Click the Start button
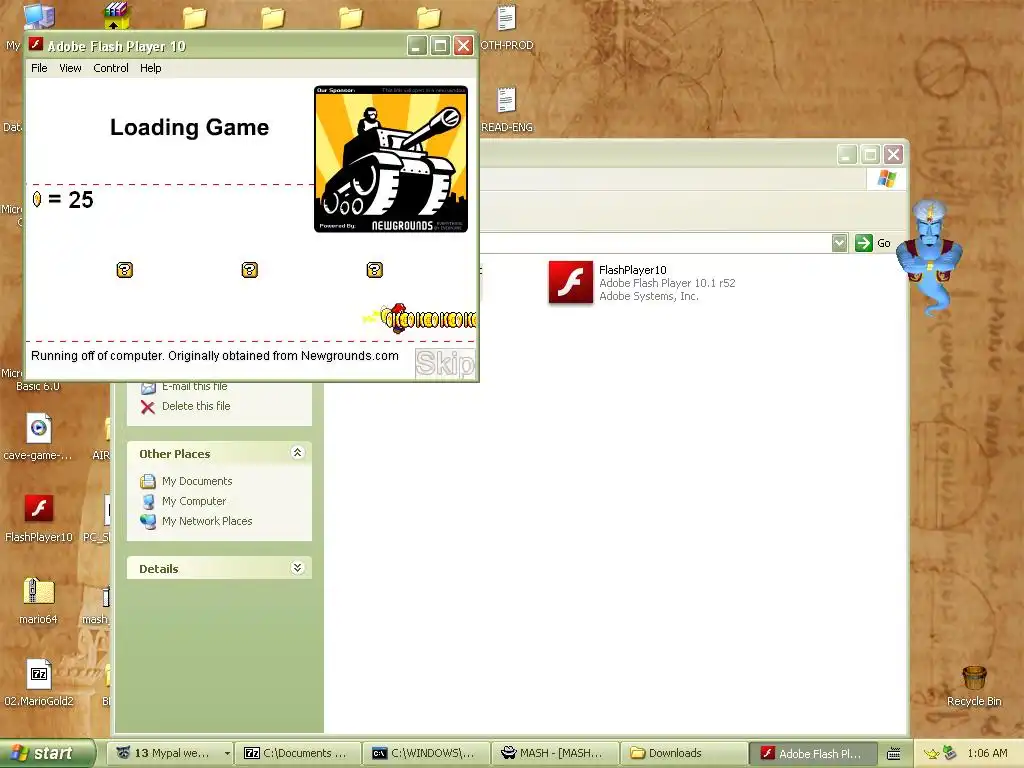The image size is (1024, 768). pyautogui.click(x=47, y=753)
